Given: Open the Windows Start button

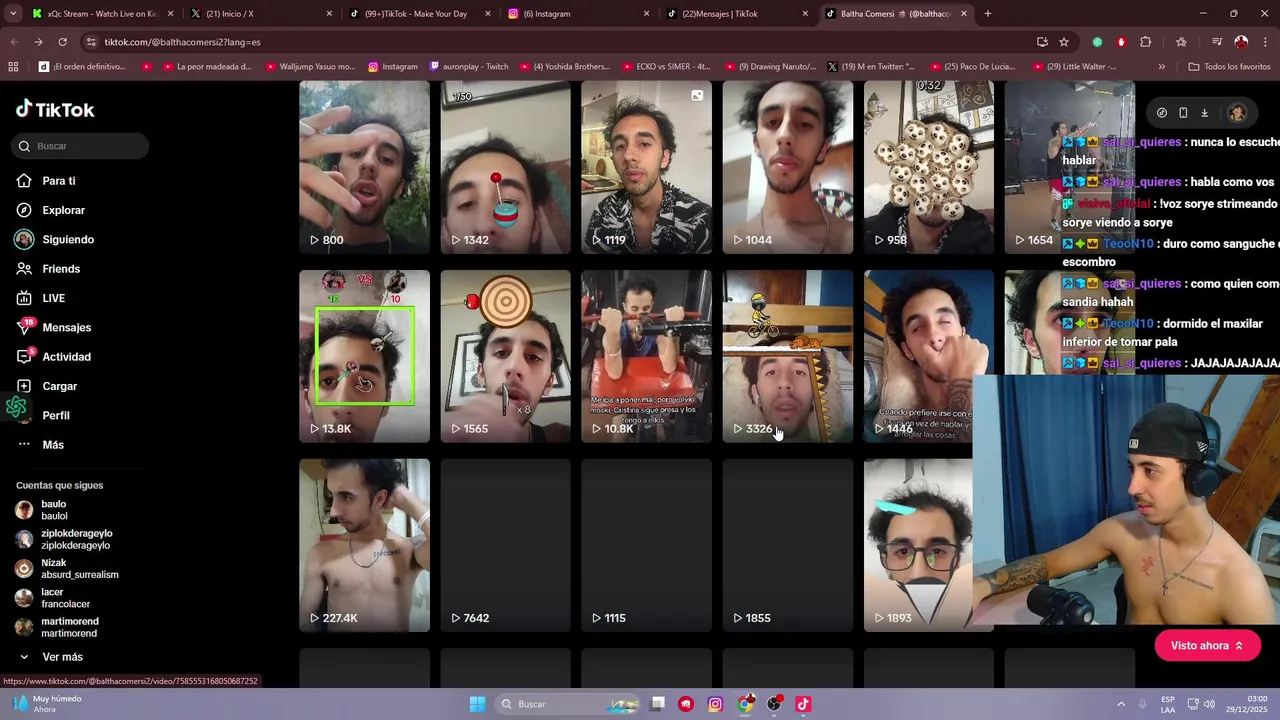Looking at the screenshot, I should pyautogui.click(x=477, y=704).
